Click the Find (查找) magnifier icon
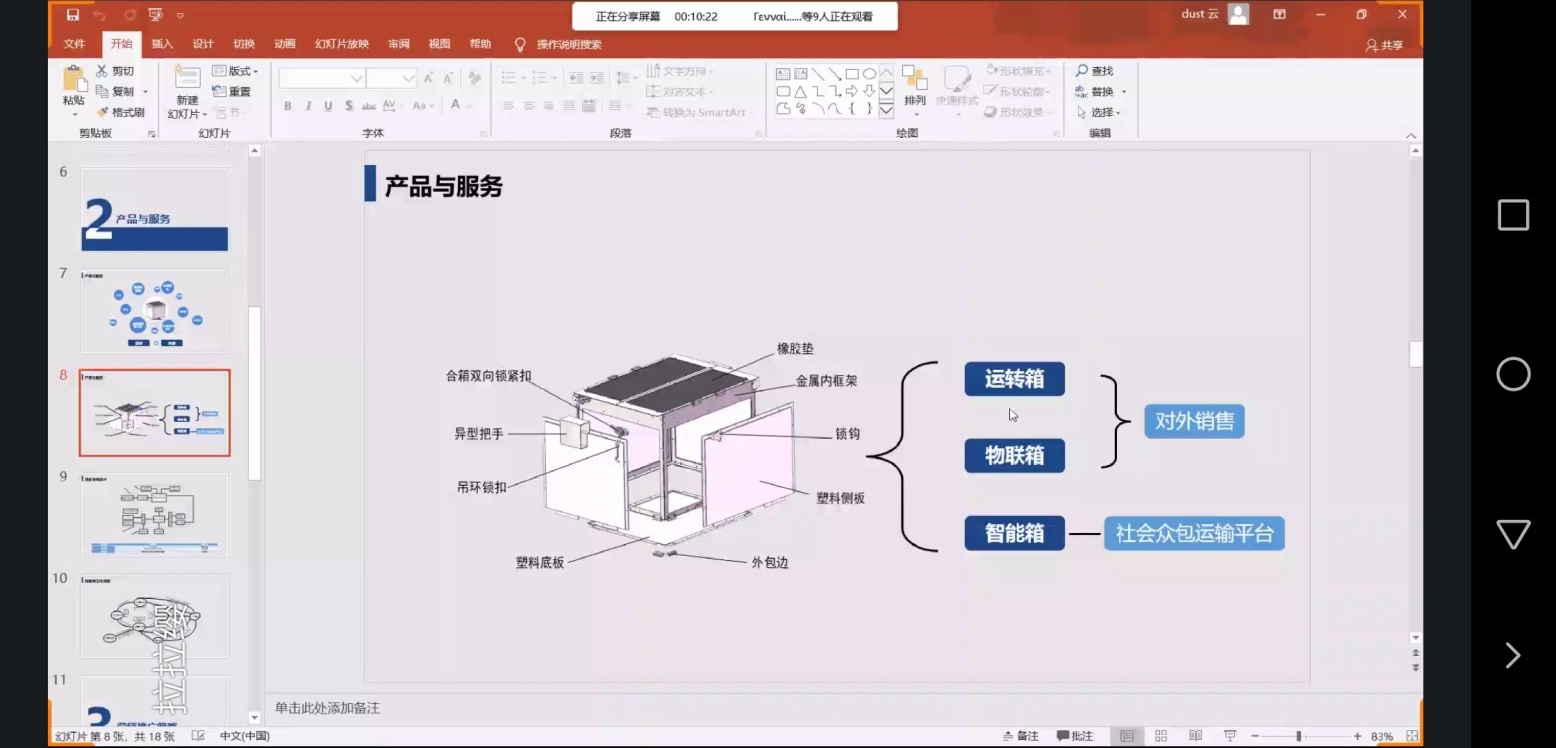Image resolution: width=1556 pixels, height=748 pixels. click(1082, 71)
